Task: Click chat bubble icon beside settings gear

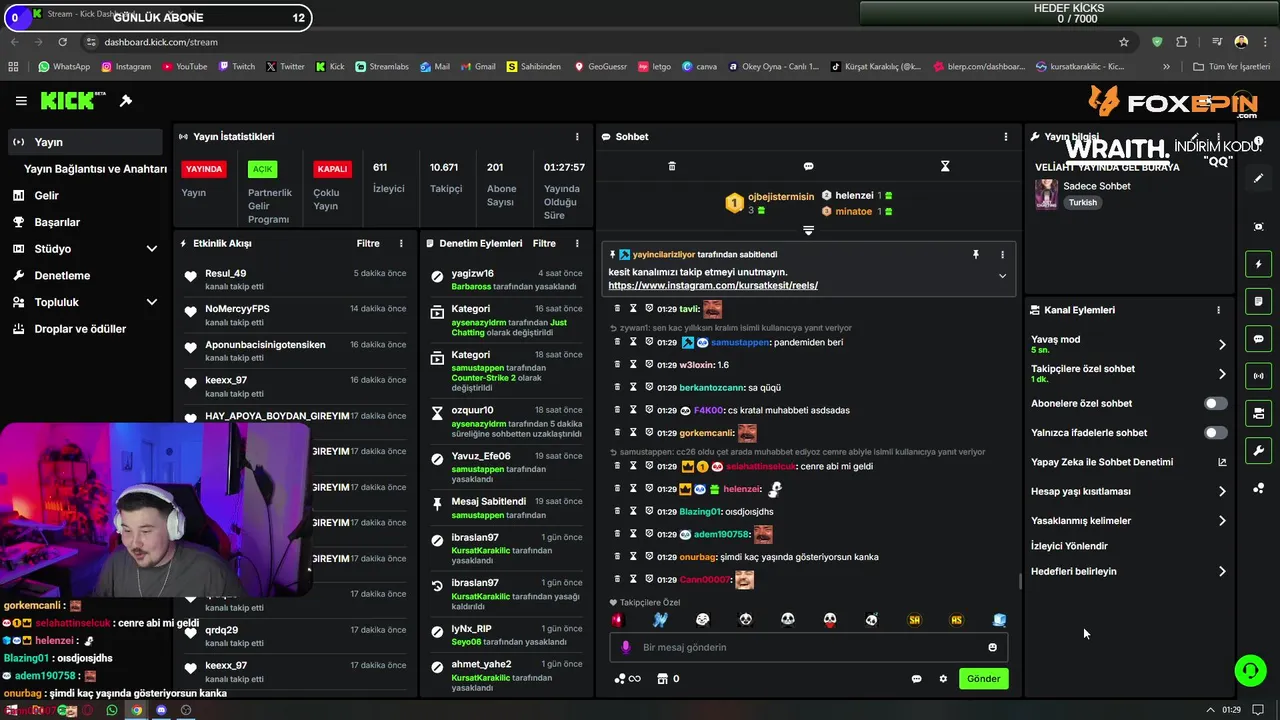Action: 916,679
